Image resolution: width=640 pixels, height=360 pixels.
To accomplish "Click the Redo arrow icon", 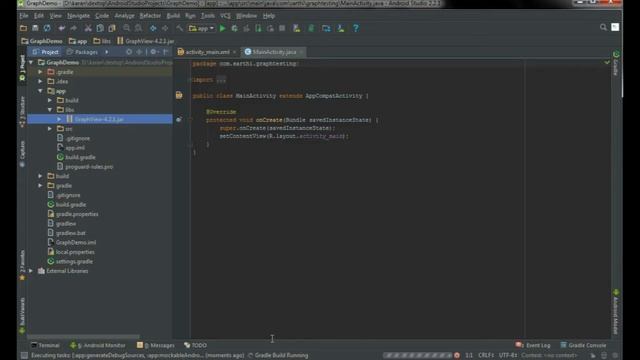I will click(73, 28).
